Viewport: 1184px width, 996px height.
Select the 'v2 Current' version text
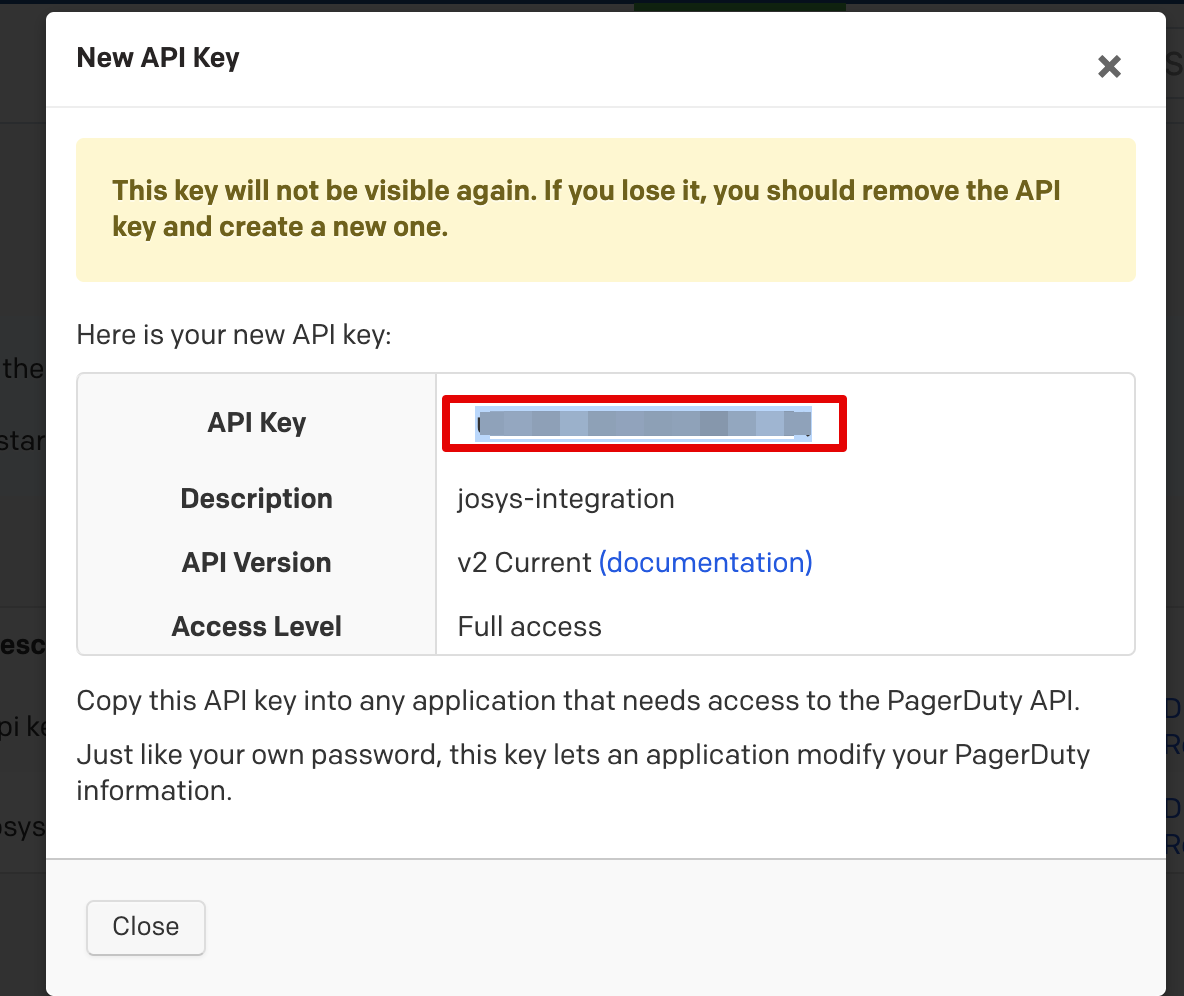click(x=524, y=563)
